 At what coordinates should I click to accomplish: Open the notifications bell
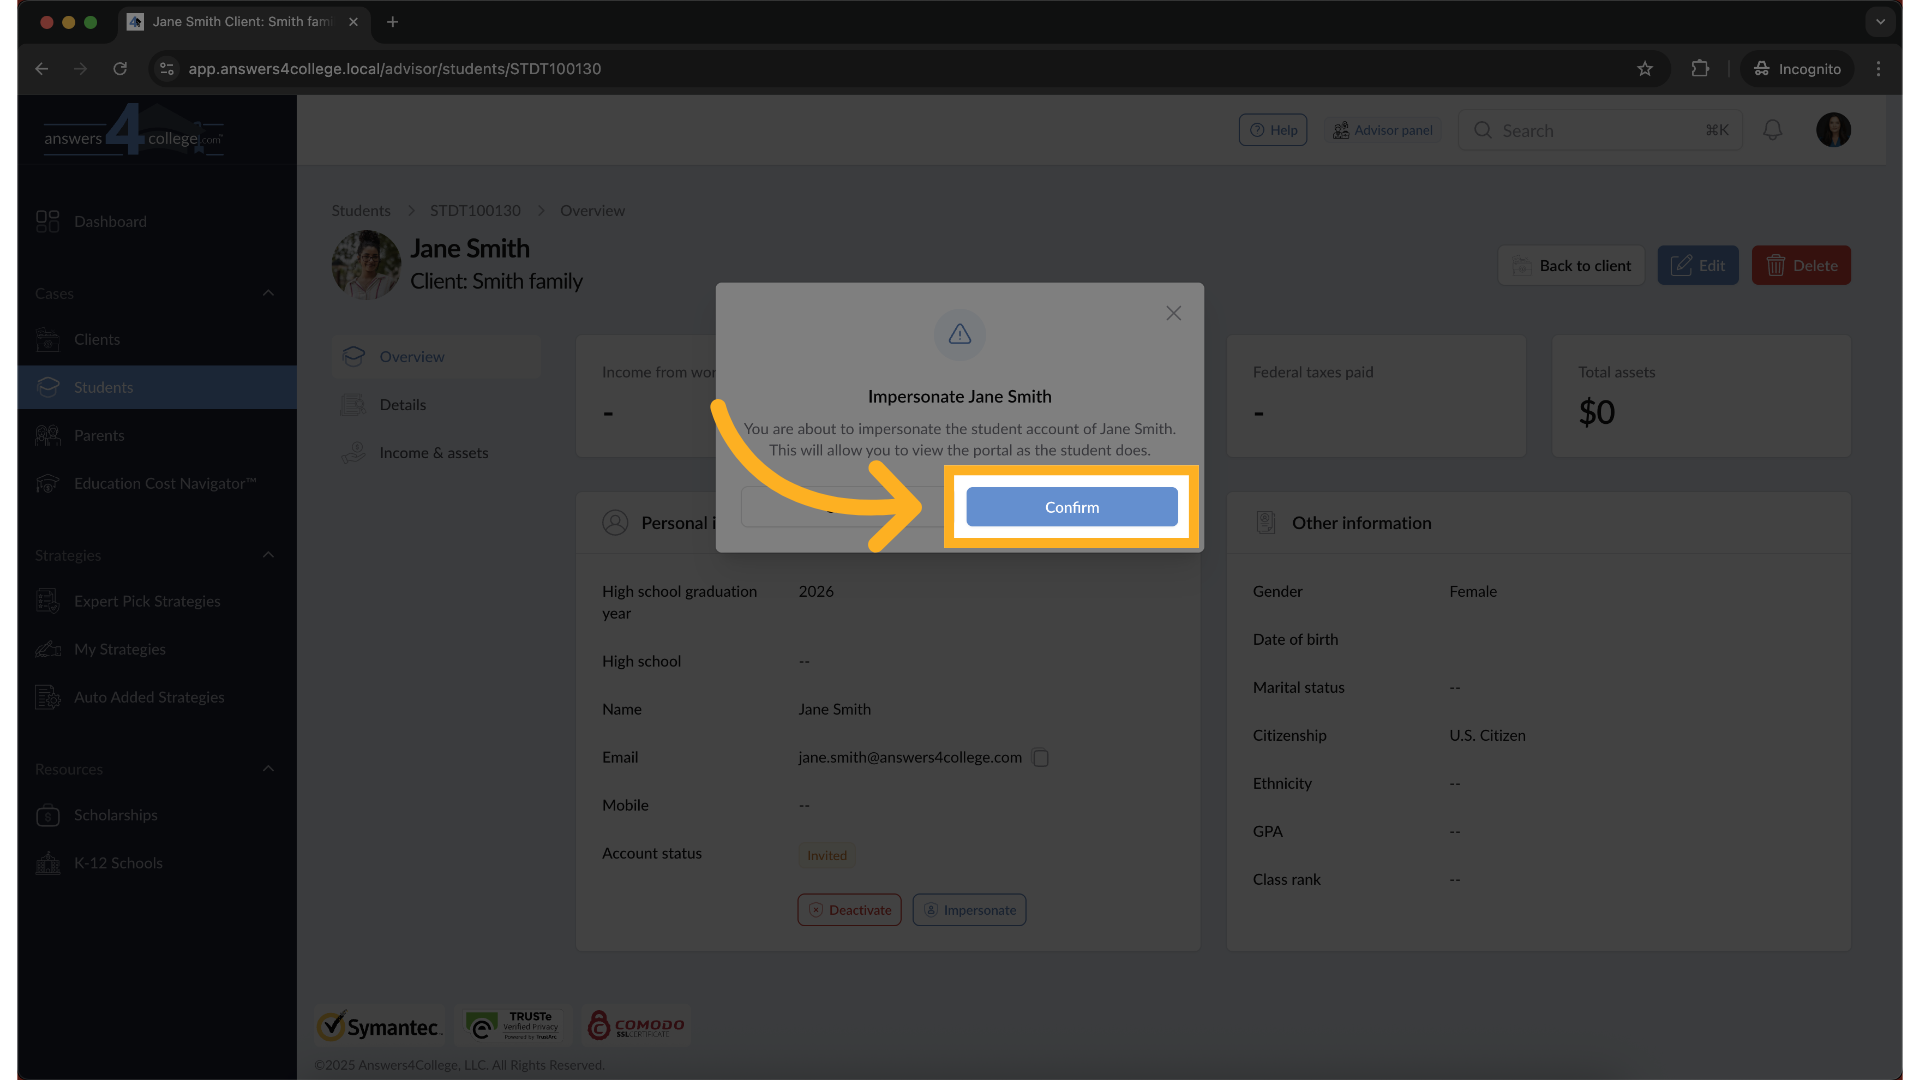[1772, 129]
